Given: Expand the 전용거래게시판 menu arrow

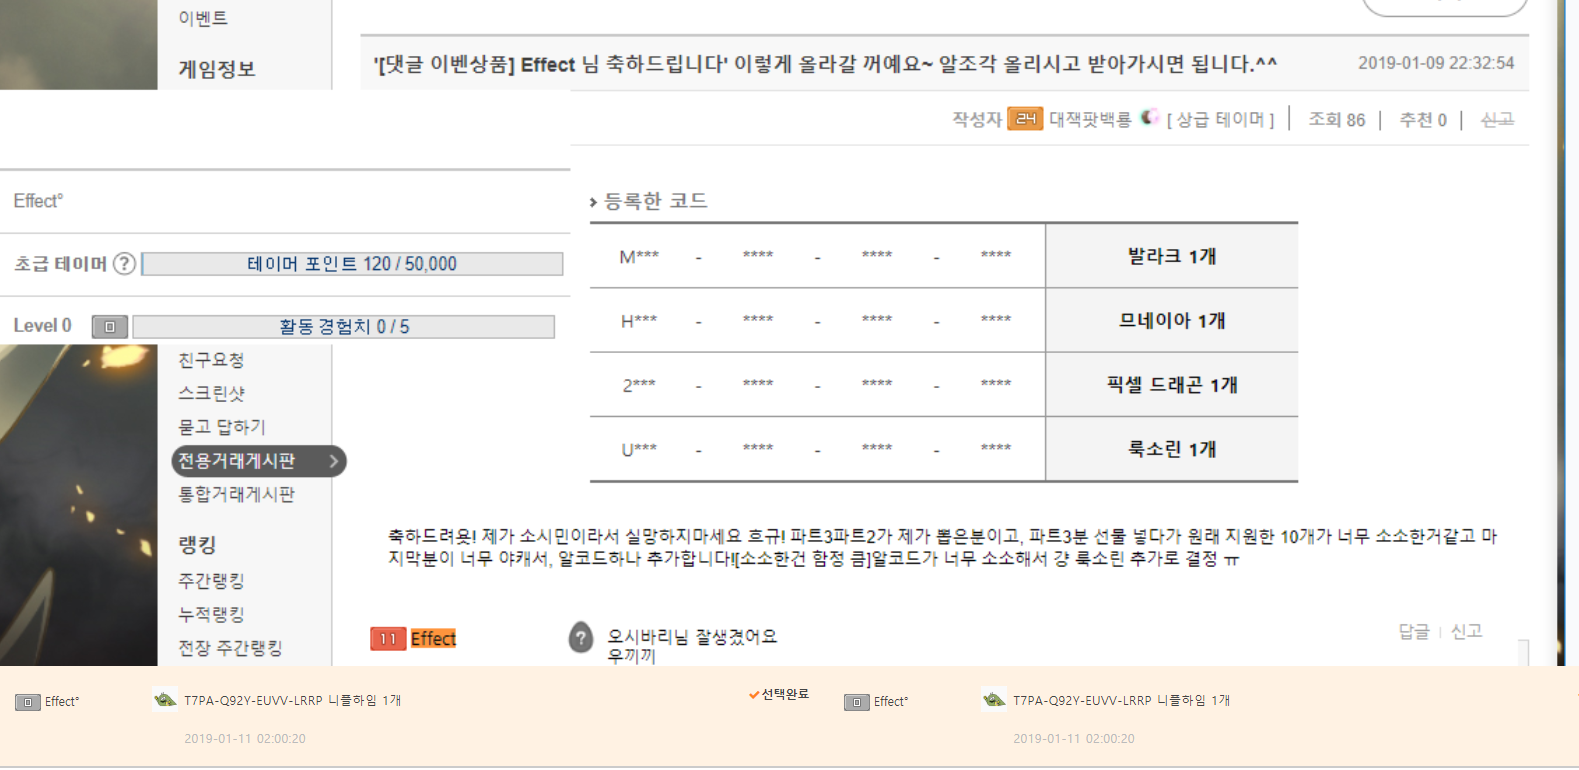Looking at the screenshot, I should click(334, 461).
